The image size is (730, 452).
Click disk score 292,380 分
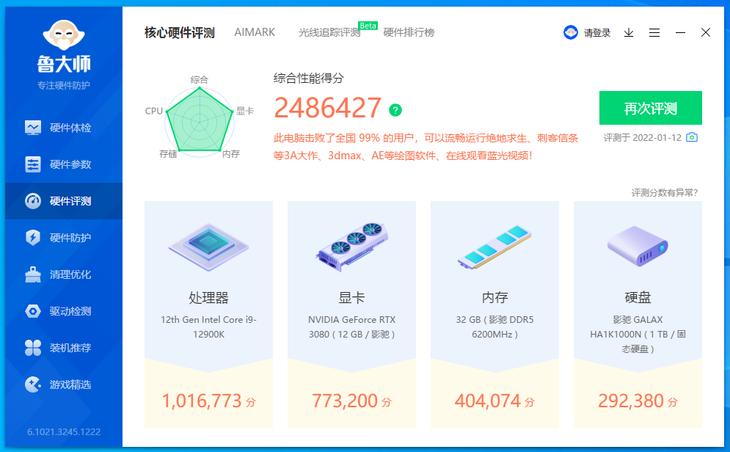click(x=637, y=401)
